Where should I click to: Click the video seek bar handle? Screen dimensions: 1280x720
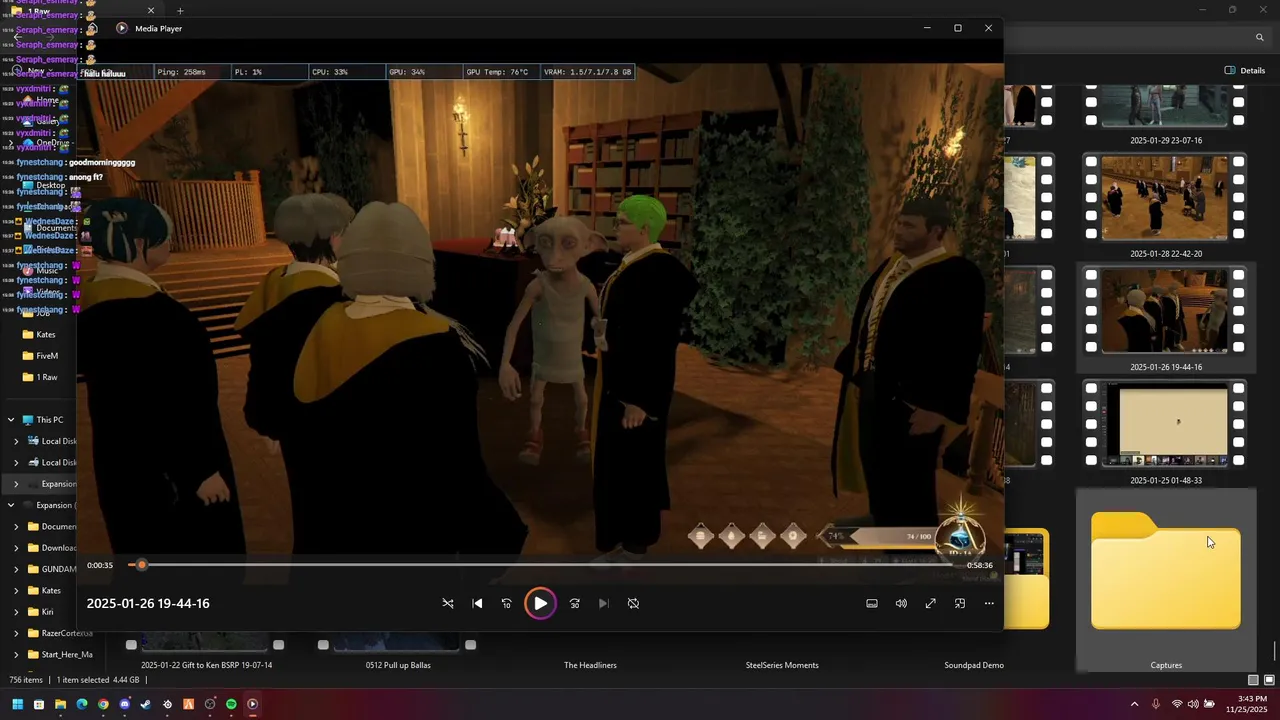(142, 565)
